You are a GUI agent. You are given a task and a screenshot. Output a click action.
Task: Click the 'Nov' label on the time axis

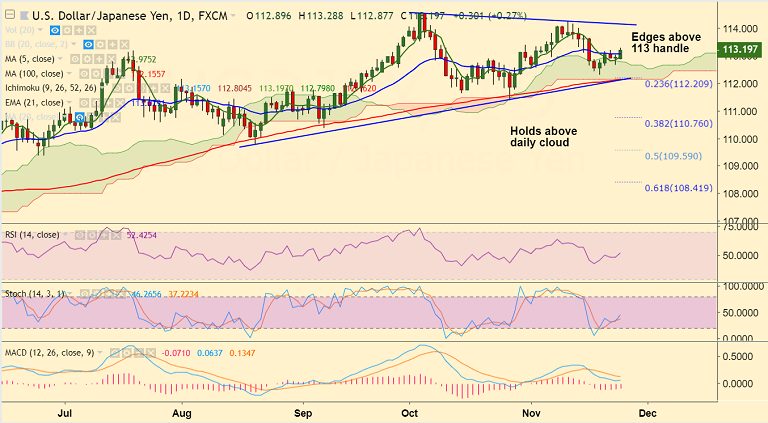coord(531,413)
